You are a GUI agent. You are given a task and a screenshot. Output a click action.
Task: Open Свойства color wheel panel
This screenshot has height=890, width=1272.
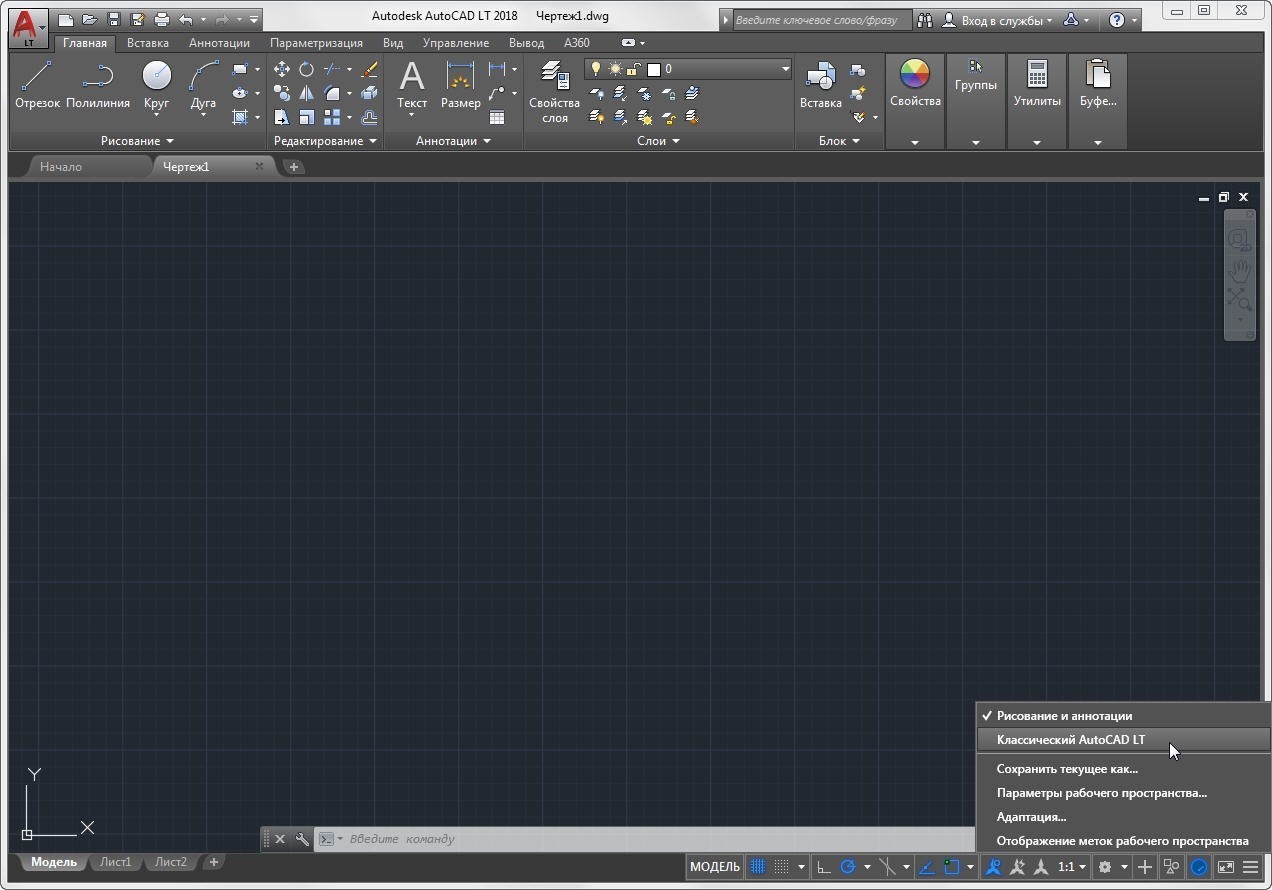[x=915, y=102]
